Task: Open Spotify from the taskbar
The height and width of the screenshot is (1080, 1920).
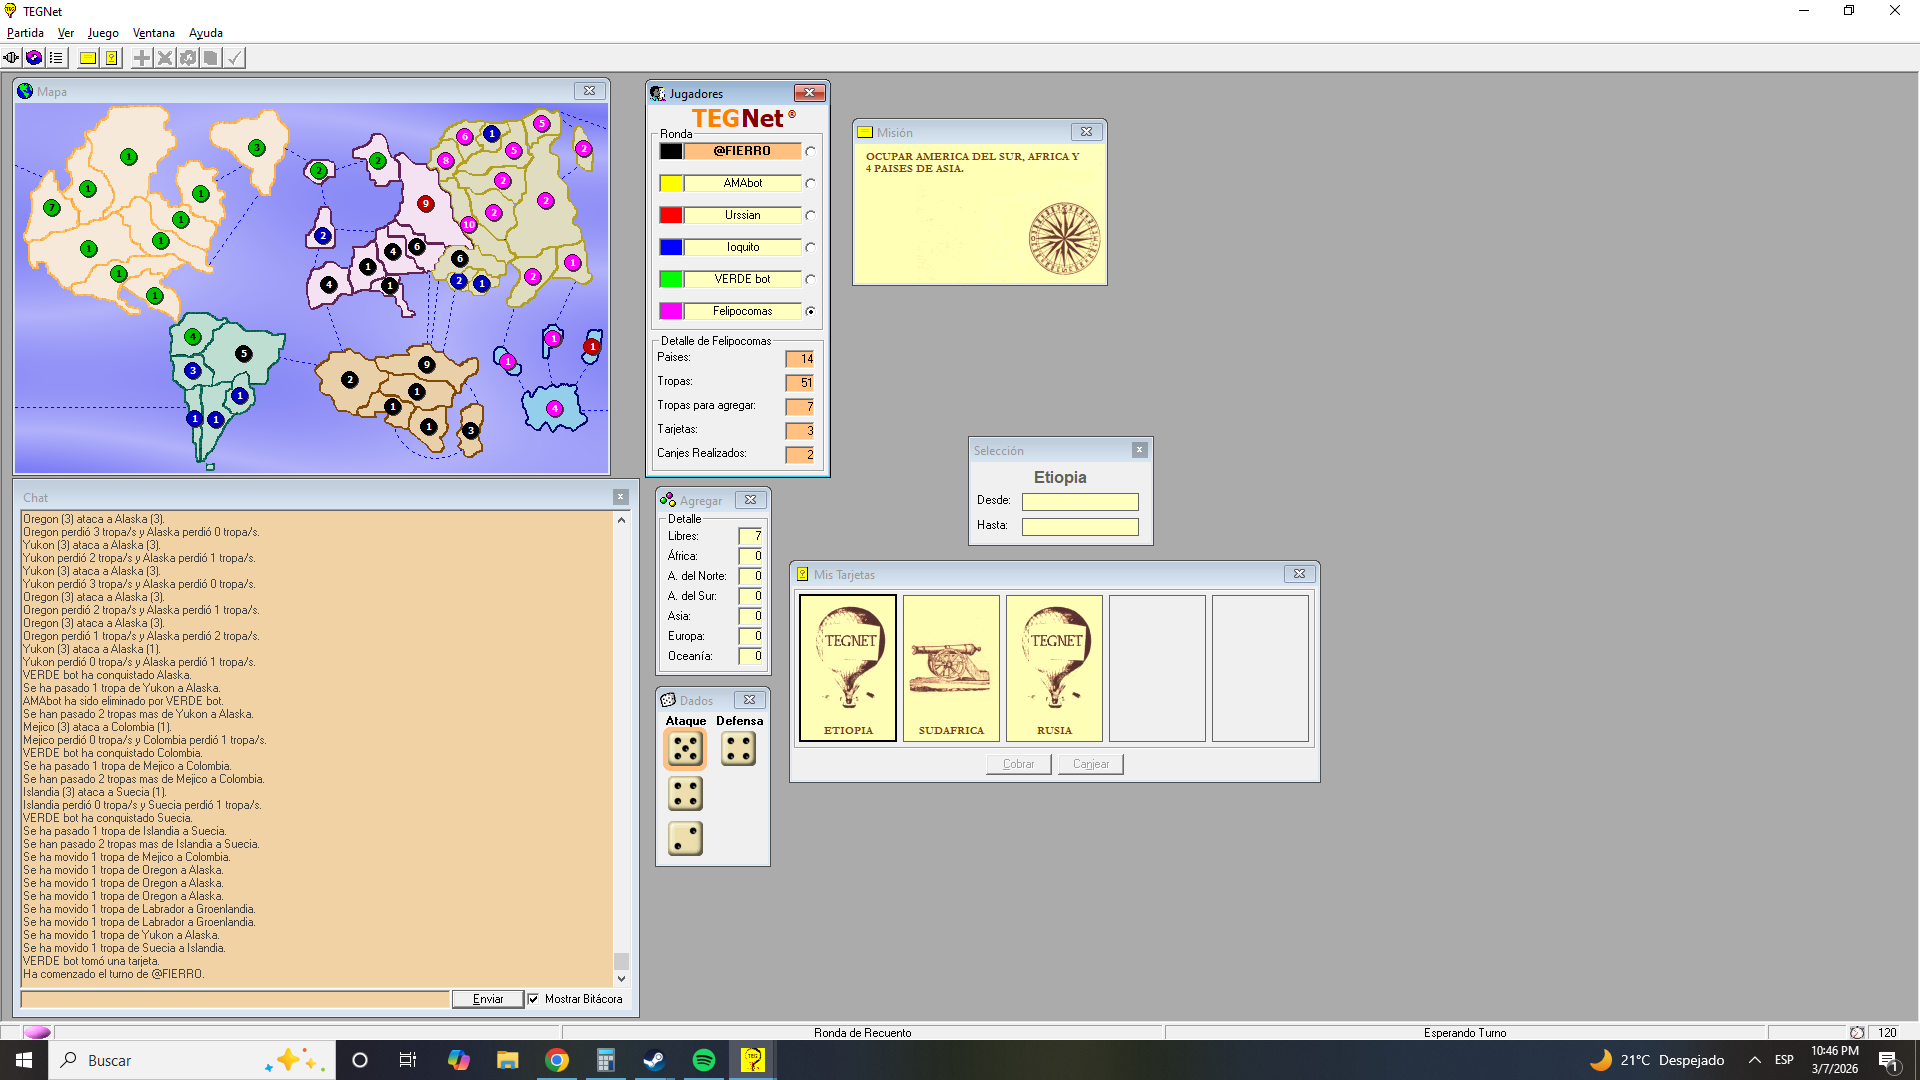Action: tap(704, 1060)
